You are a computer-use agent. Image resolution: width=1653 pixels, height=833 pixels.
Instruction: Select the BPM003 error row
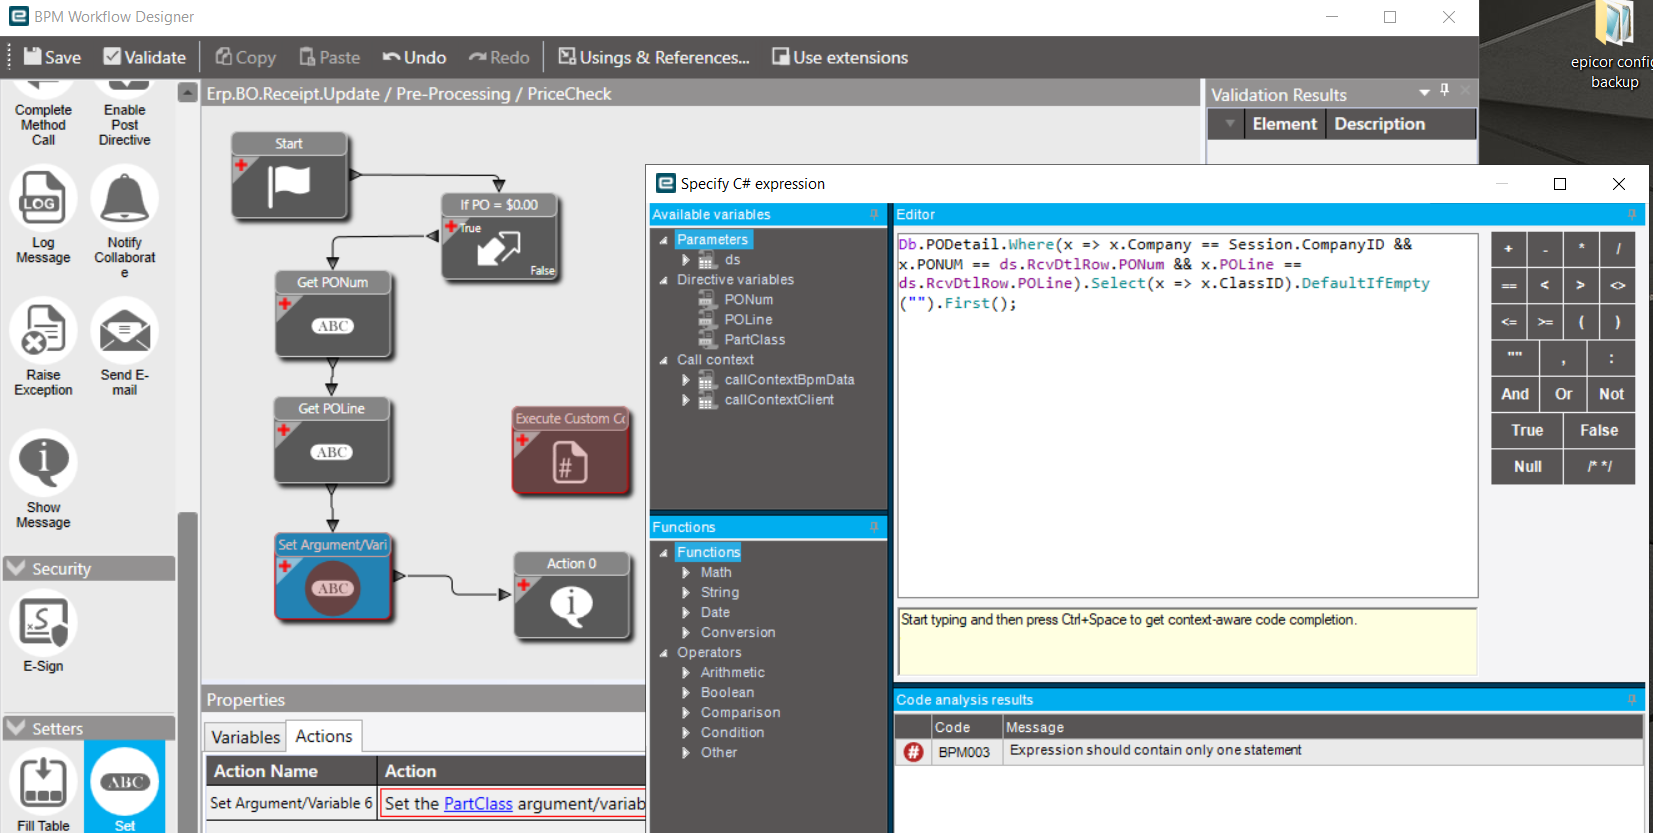1268,751
